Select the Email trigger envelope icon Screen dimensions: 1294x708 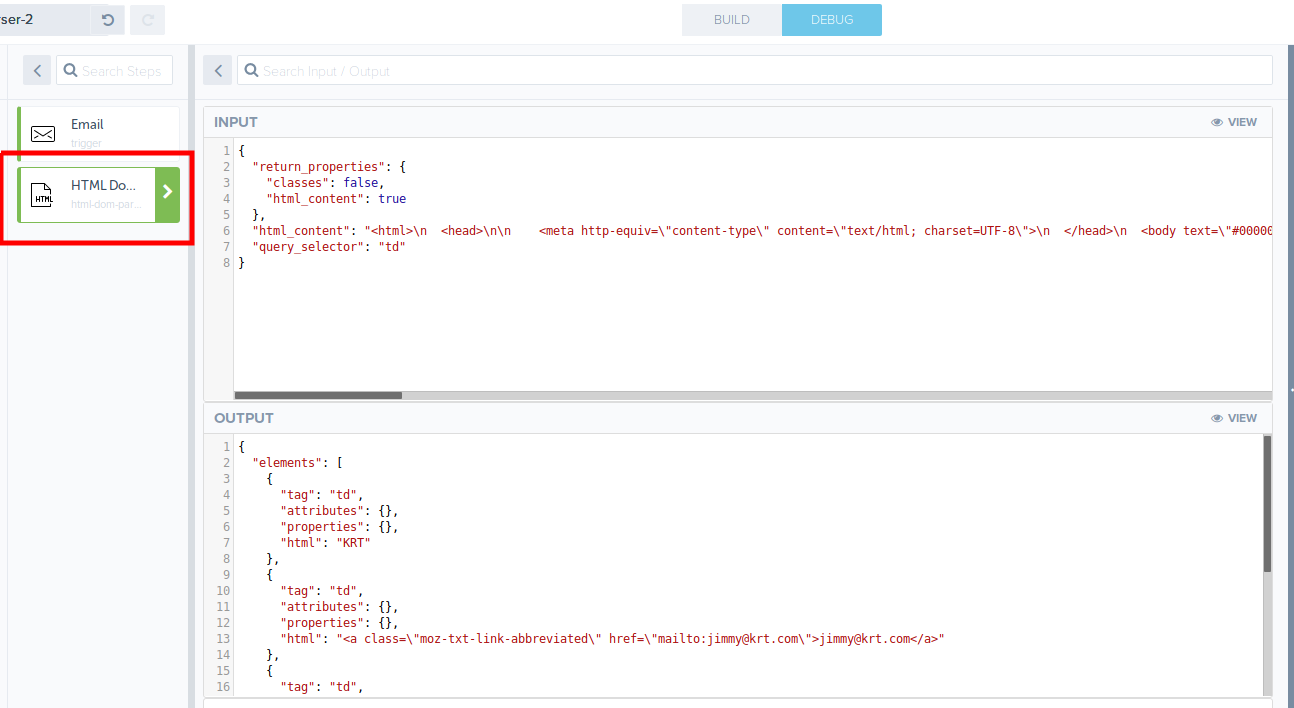pyautogui.click(x=41, y=133)
